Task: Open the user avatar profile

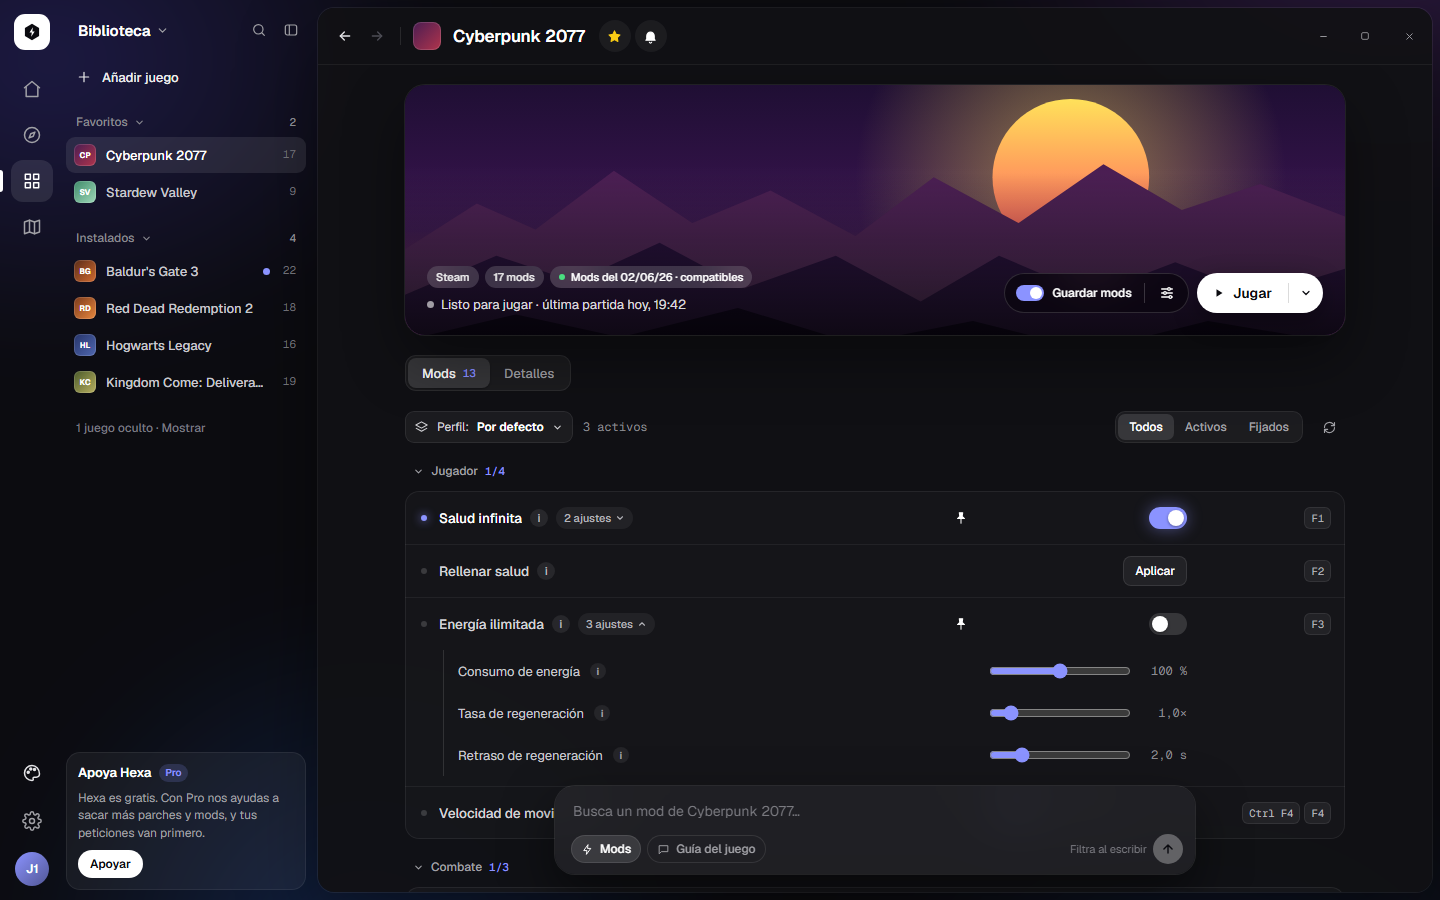Action: (x=32, y=869)
